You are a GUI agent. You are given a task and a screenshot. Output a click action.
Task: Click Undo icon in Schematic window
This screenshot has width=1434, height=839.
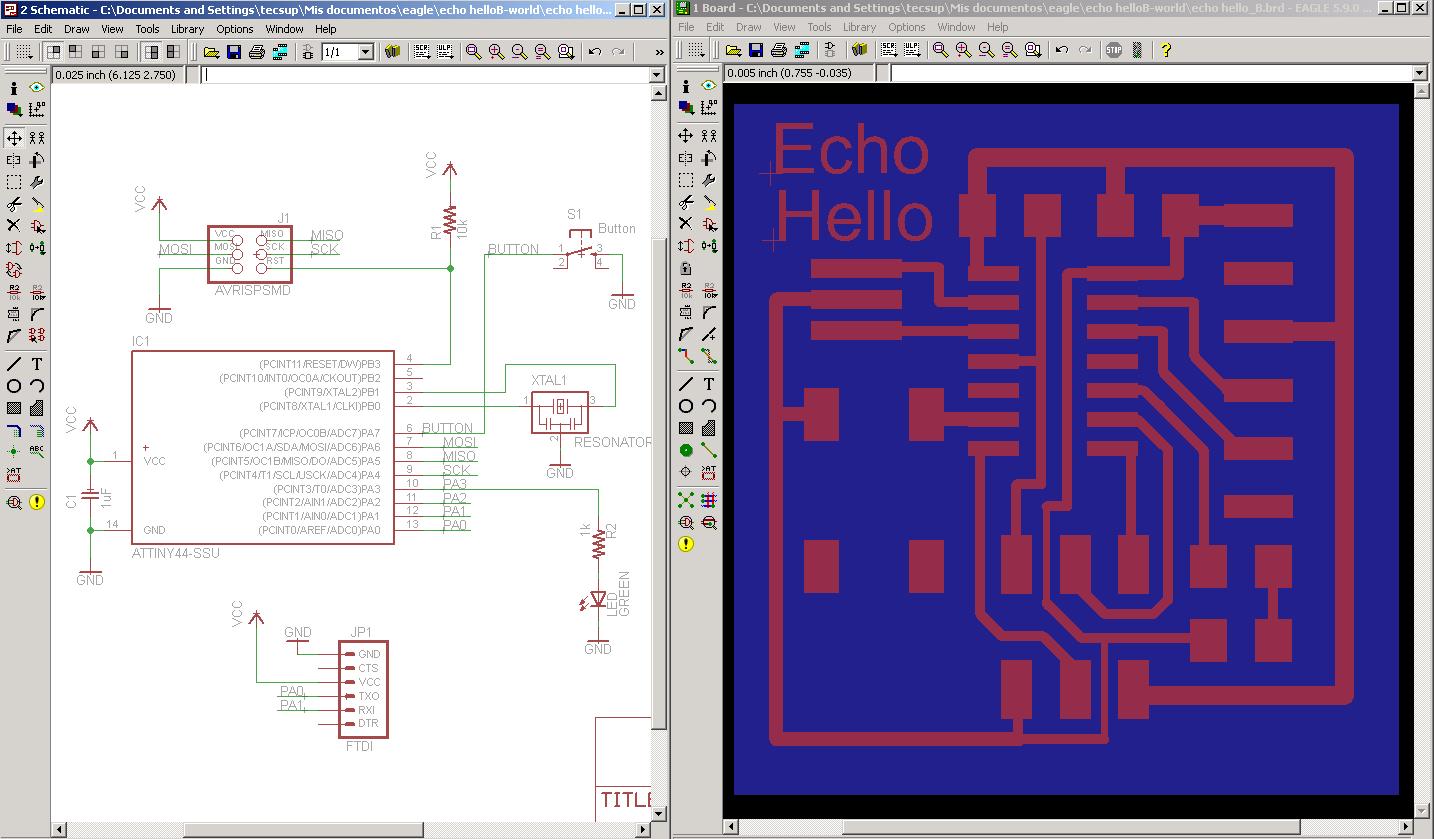tap(595, 52)
